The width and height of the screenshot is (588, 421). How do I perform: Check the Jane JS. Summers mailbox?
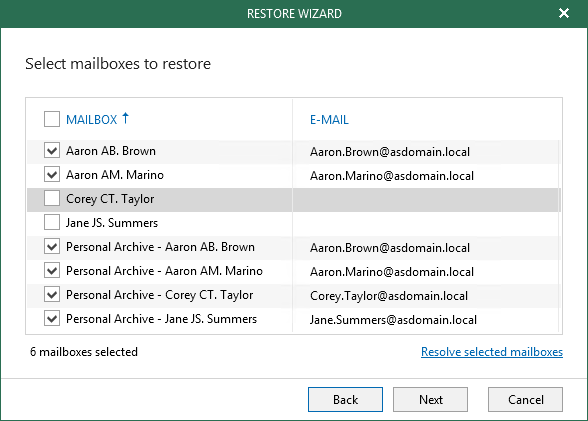pos(52,223)
